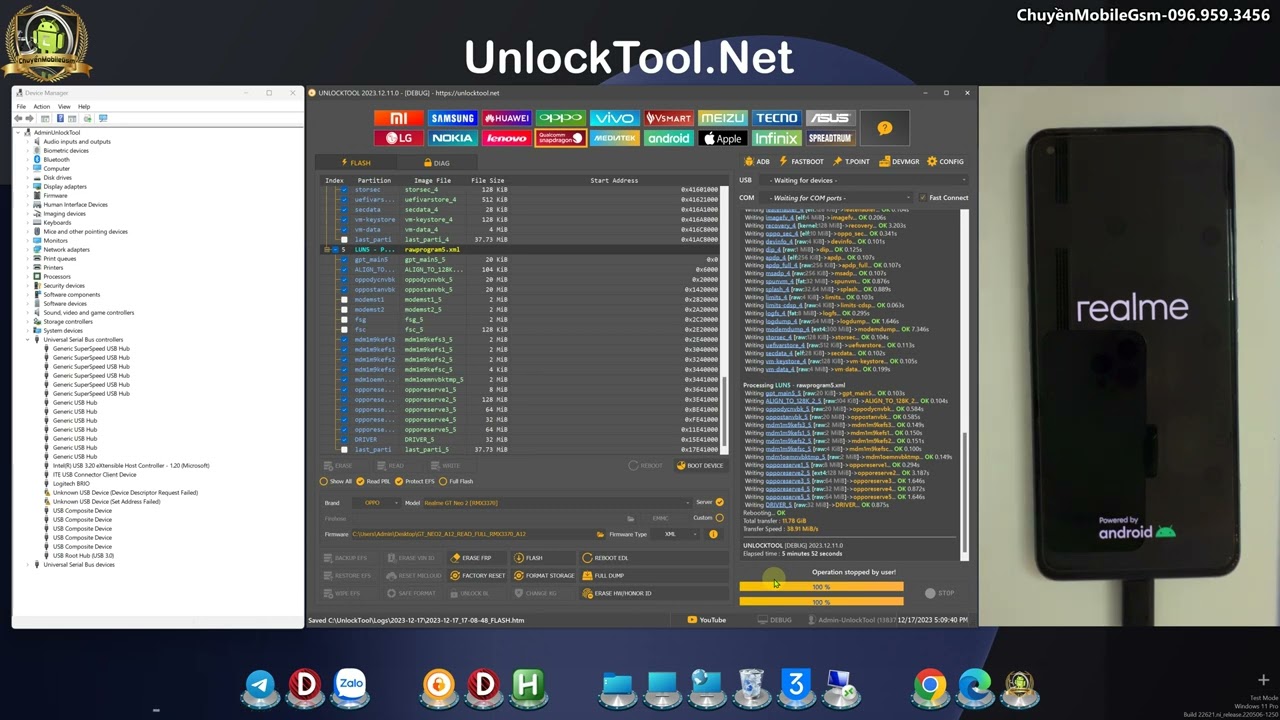Open the CONFIG settings
This screenshot has height=720, width=1280.
point(945,161)
